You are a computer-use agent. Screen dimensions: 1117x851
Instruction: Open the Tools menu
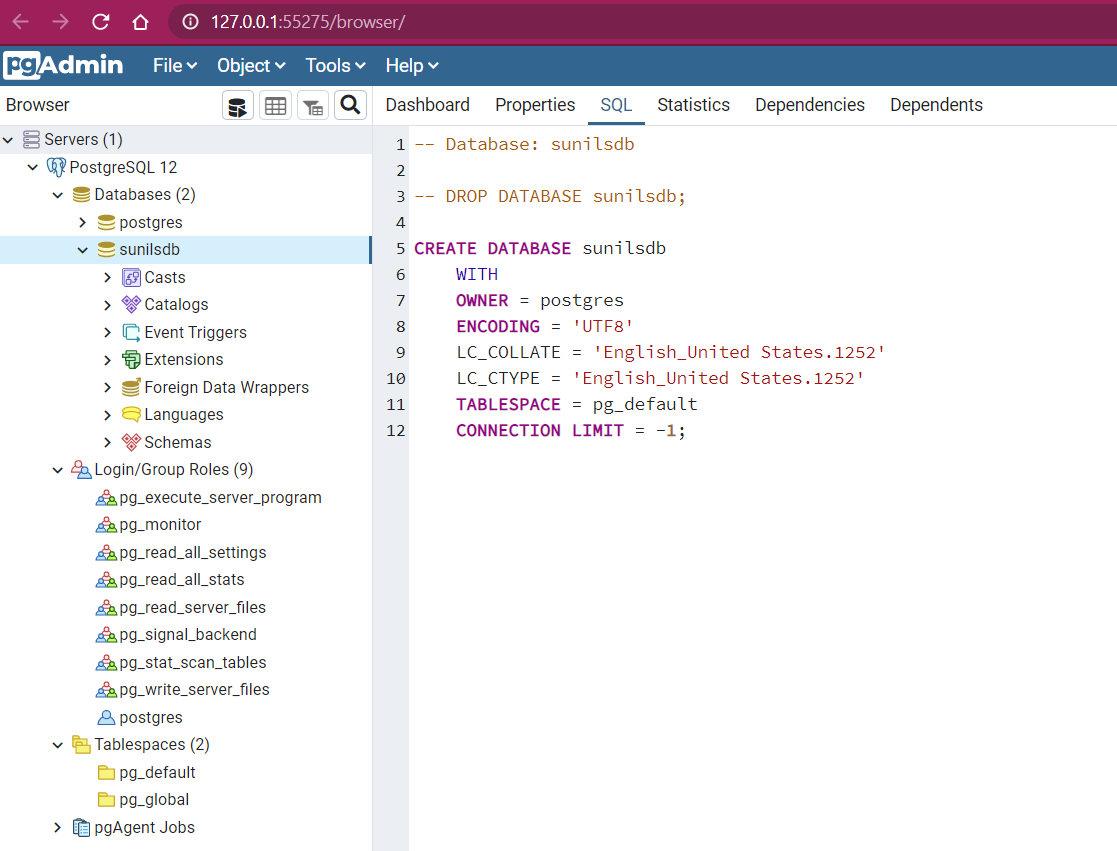(x=335, y=66)
